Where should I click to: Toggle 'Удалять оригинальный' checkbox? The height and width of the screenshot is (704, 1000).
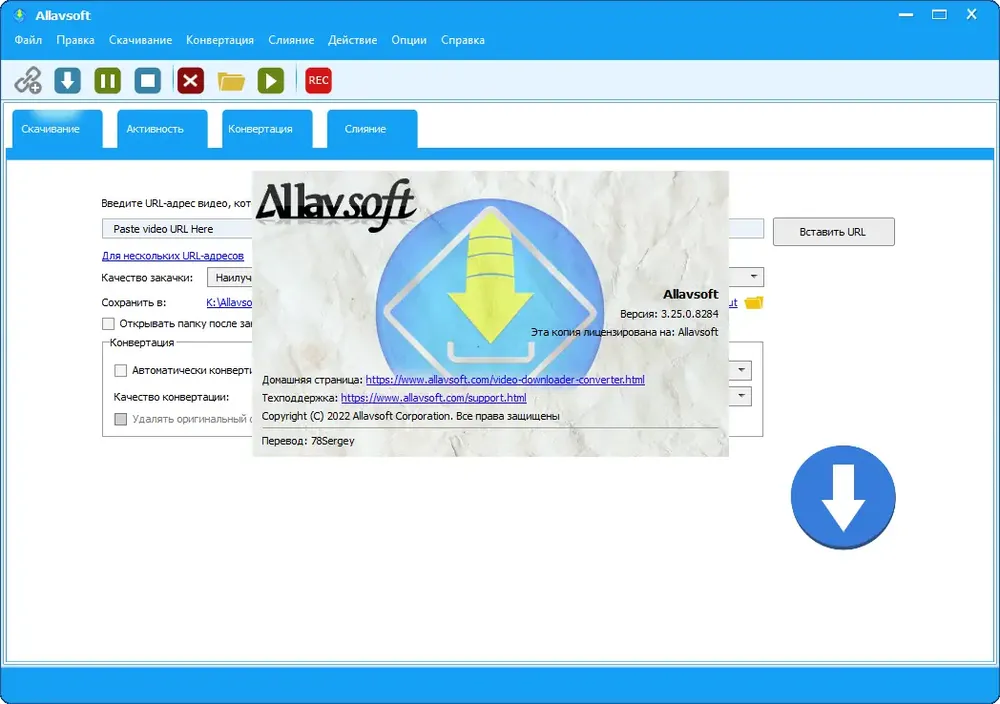click(x=121, y=419)
